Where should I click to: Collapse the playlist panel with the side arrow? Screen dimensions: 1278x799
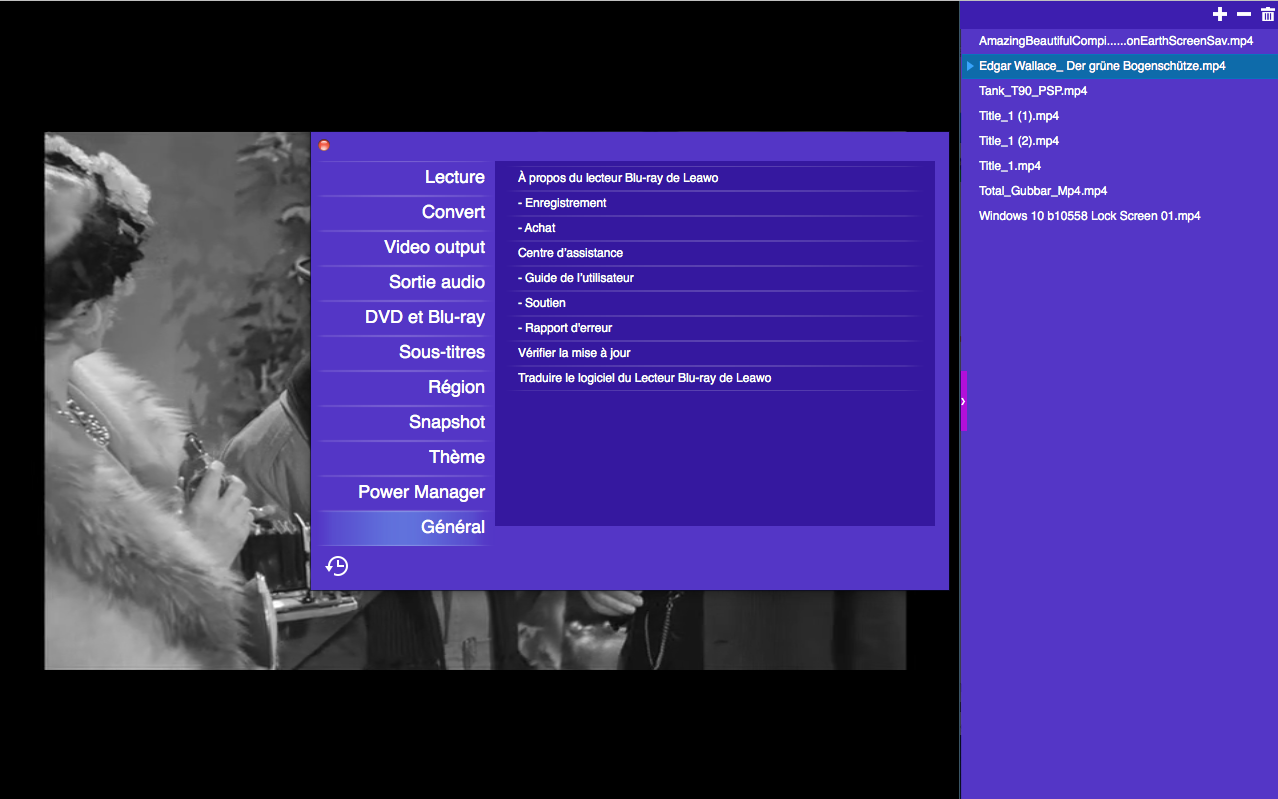coord(963,400)
